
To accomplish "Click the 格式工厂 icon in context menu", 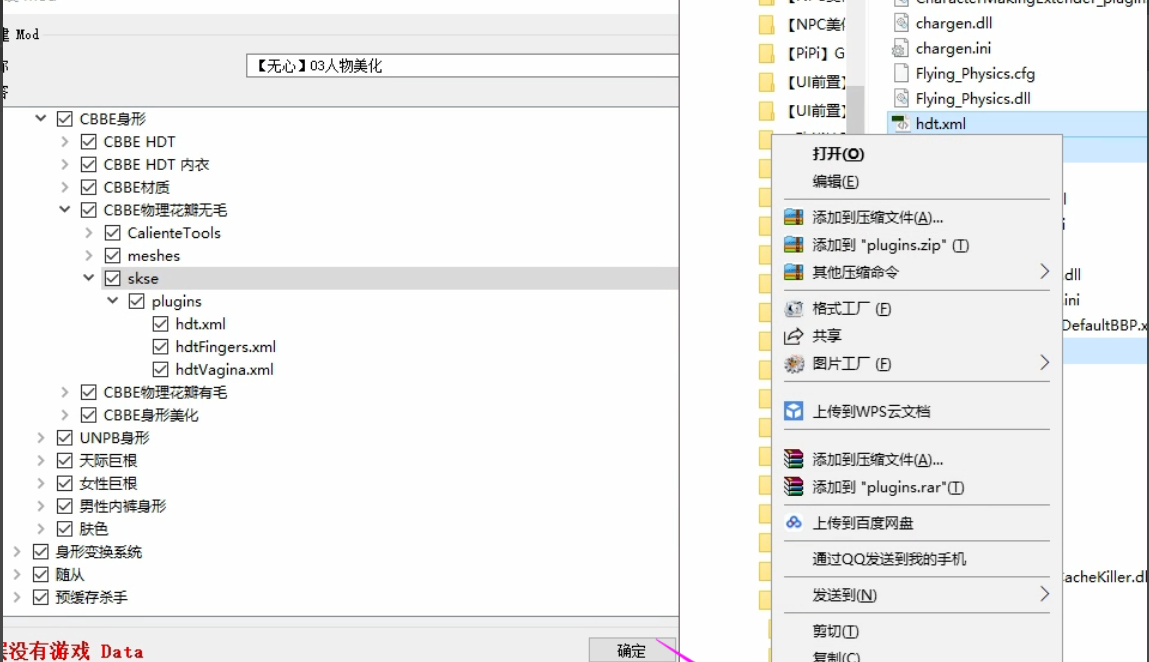I will (794, 309).
